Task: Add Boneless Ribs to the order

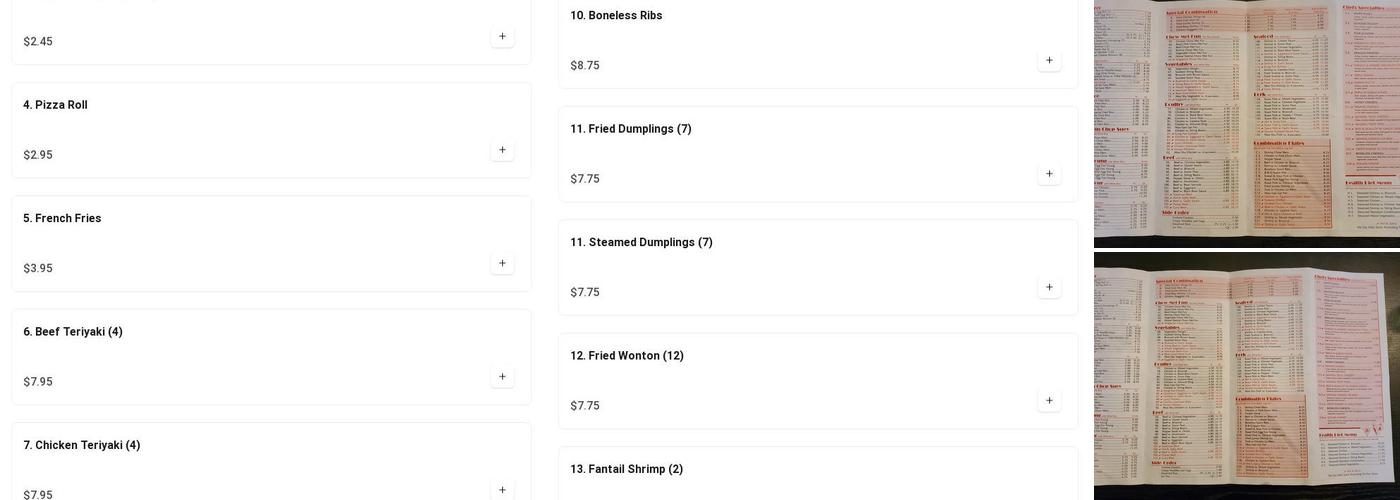Action: click(1049, 61)
